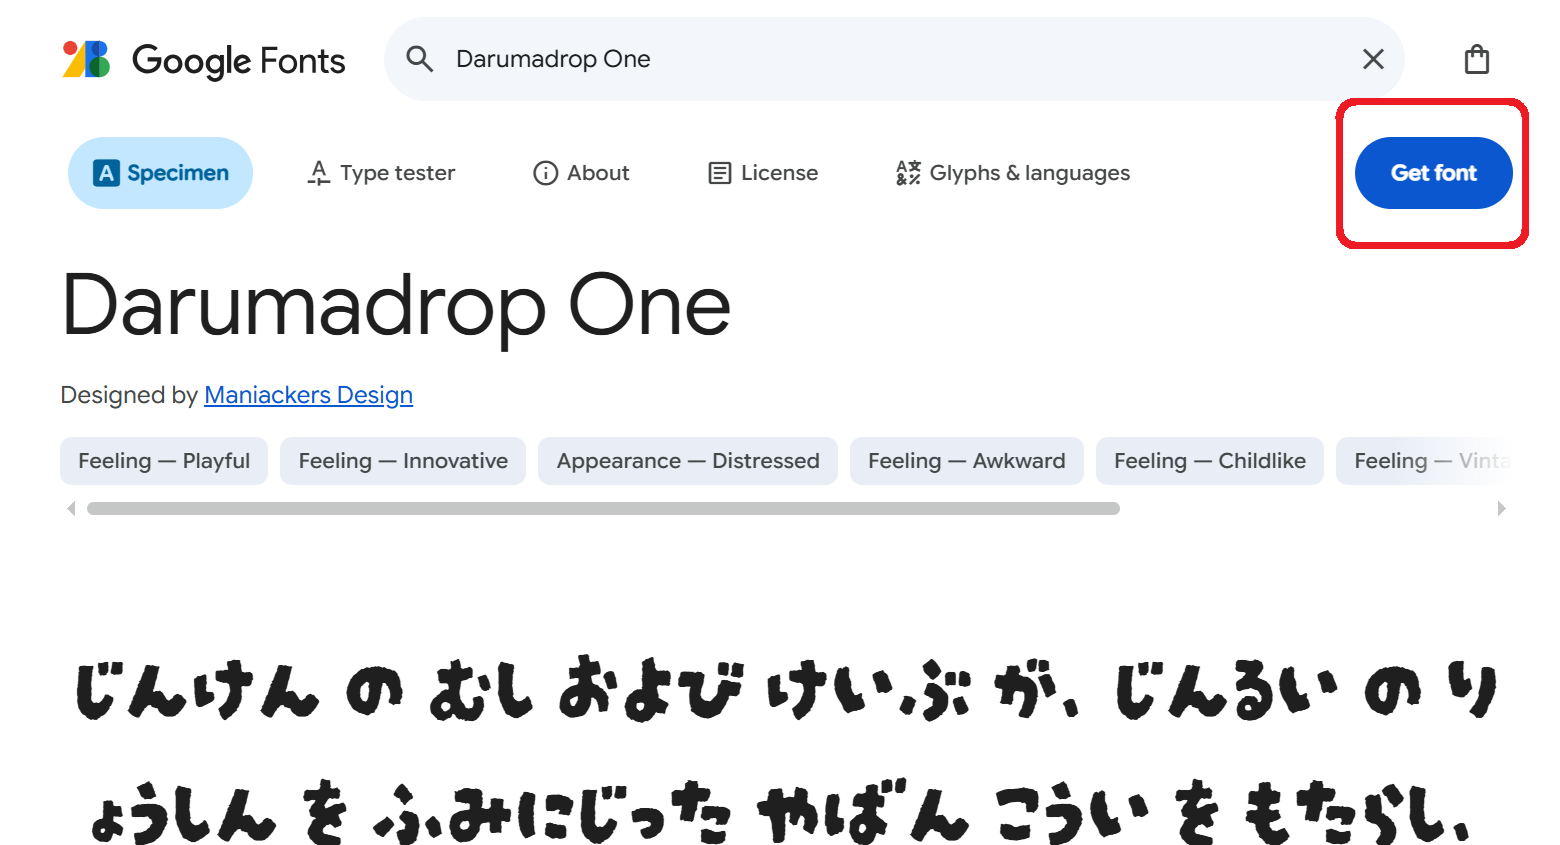Select the Feeling — Childlike tag
Viewport: 1560px width, 845px height.
[1210, 461]
